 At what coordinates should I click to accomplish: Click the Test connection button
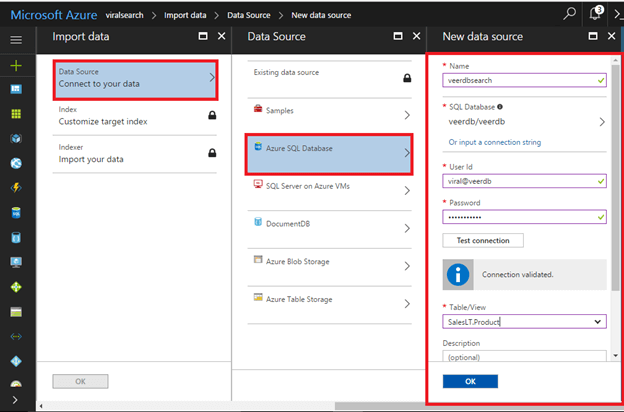pos(483,240)
